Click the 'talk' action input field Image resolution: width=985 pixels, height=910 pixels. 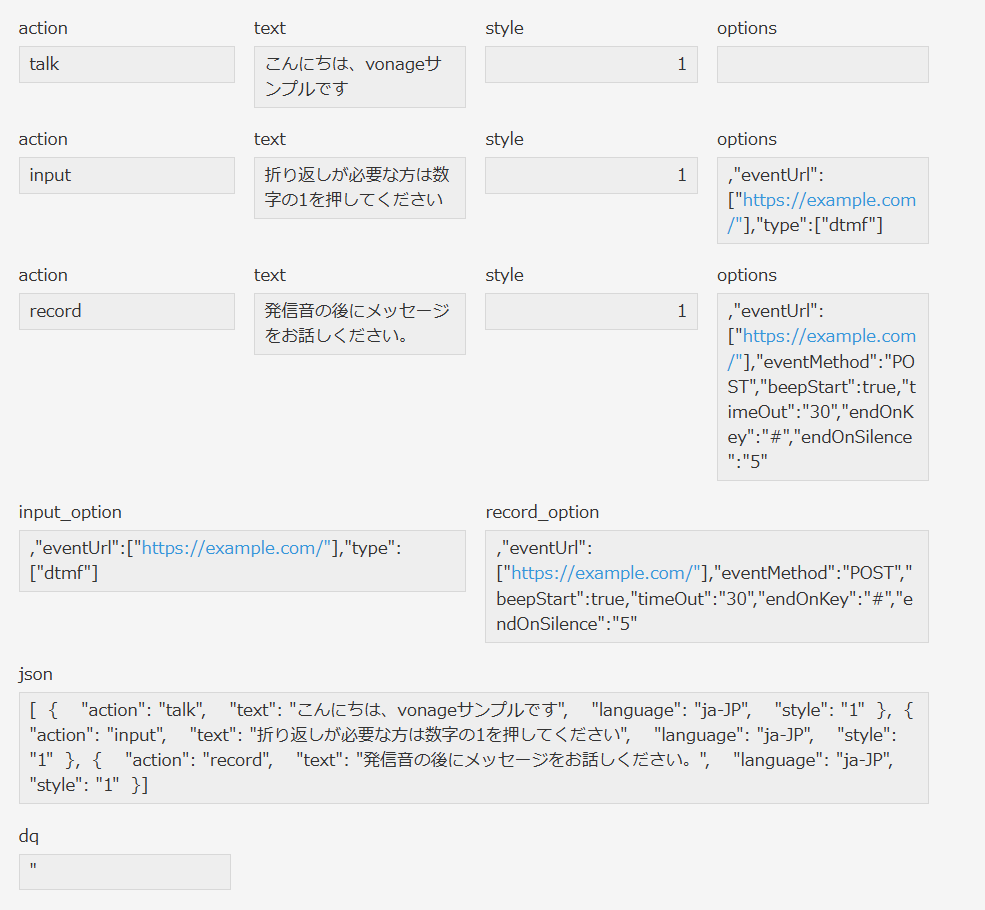(126, 64)
